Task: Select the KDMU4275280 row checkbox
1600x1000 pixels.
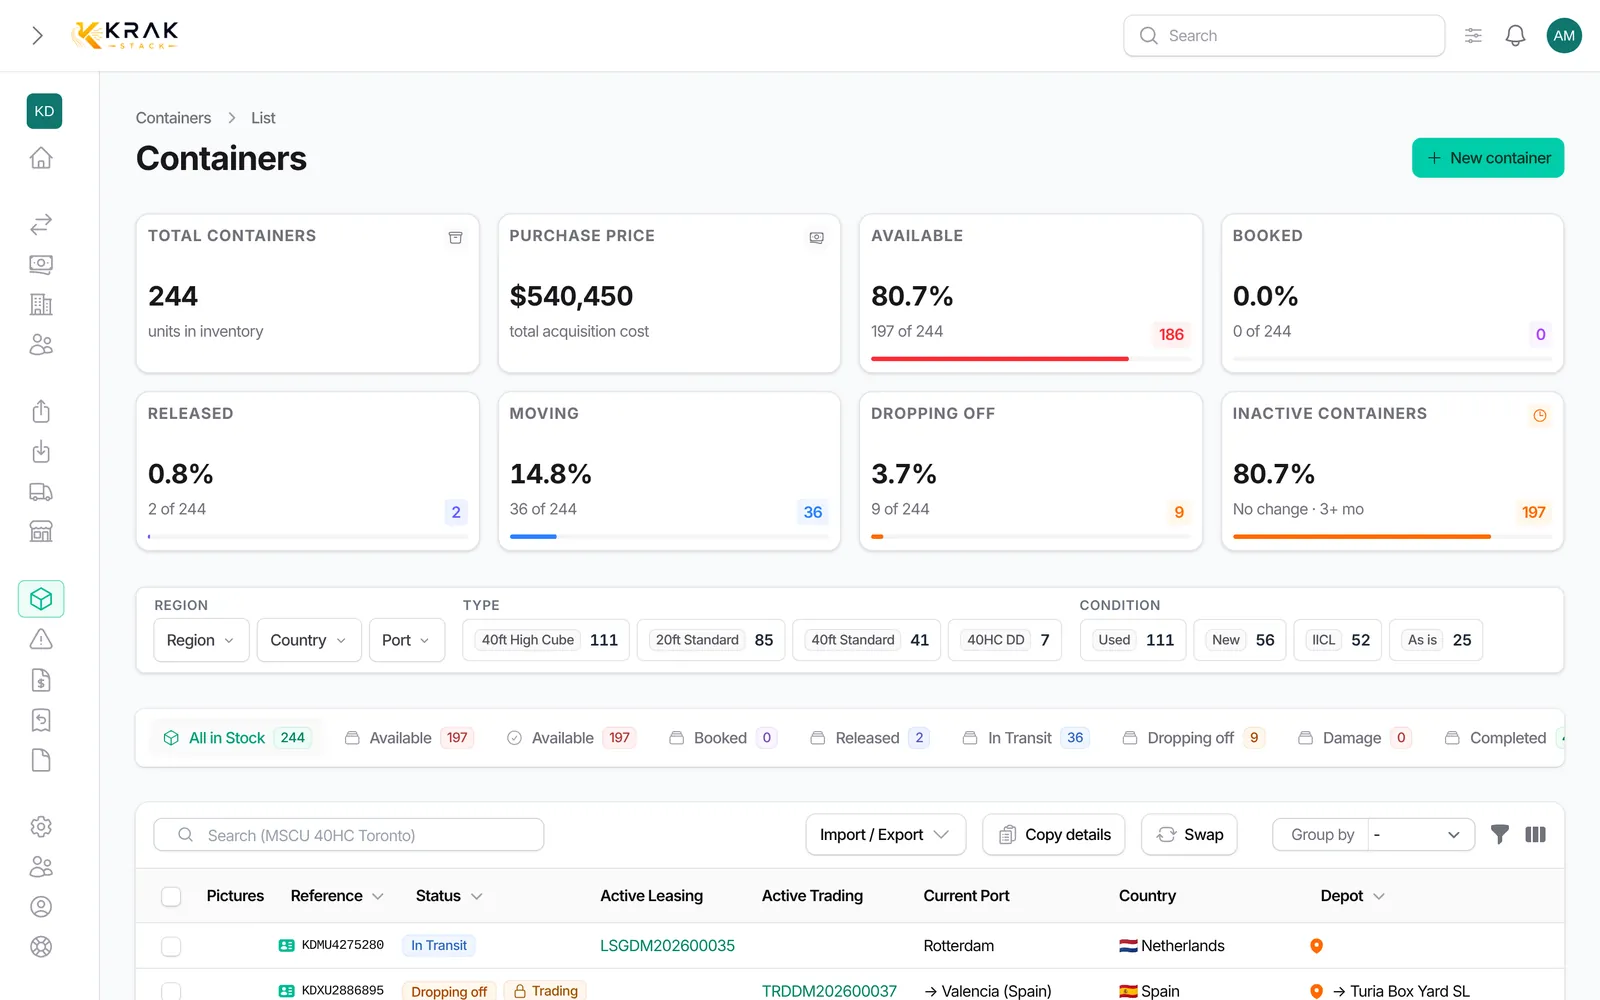Action: (x=171, y=946)
